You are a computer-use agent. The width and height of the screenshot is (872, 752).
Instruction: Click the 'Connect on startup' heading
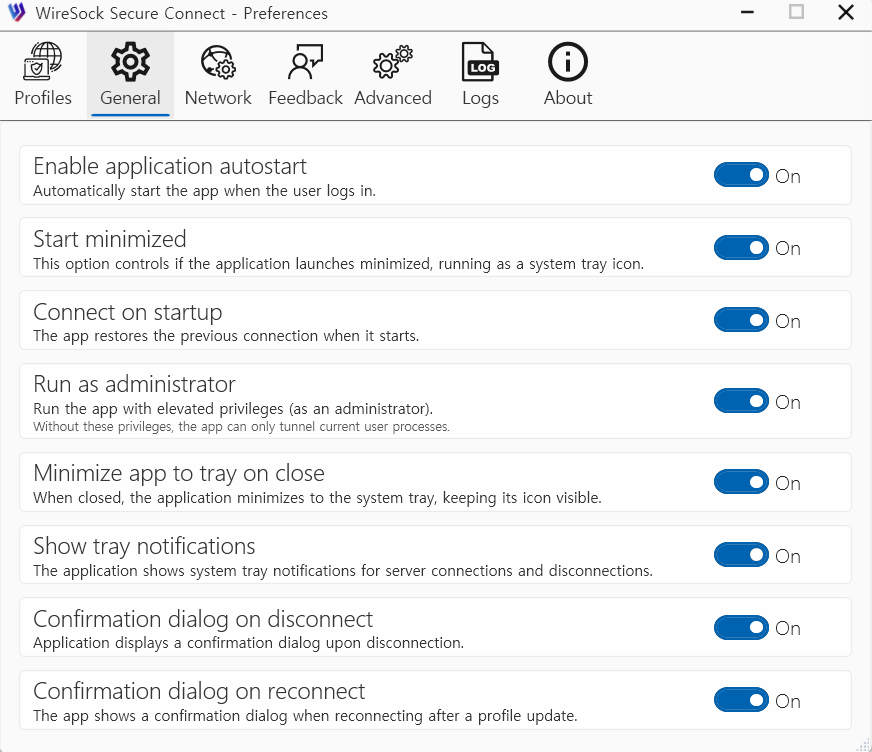coord(127,313)
